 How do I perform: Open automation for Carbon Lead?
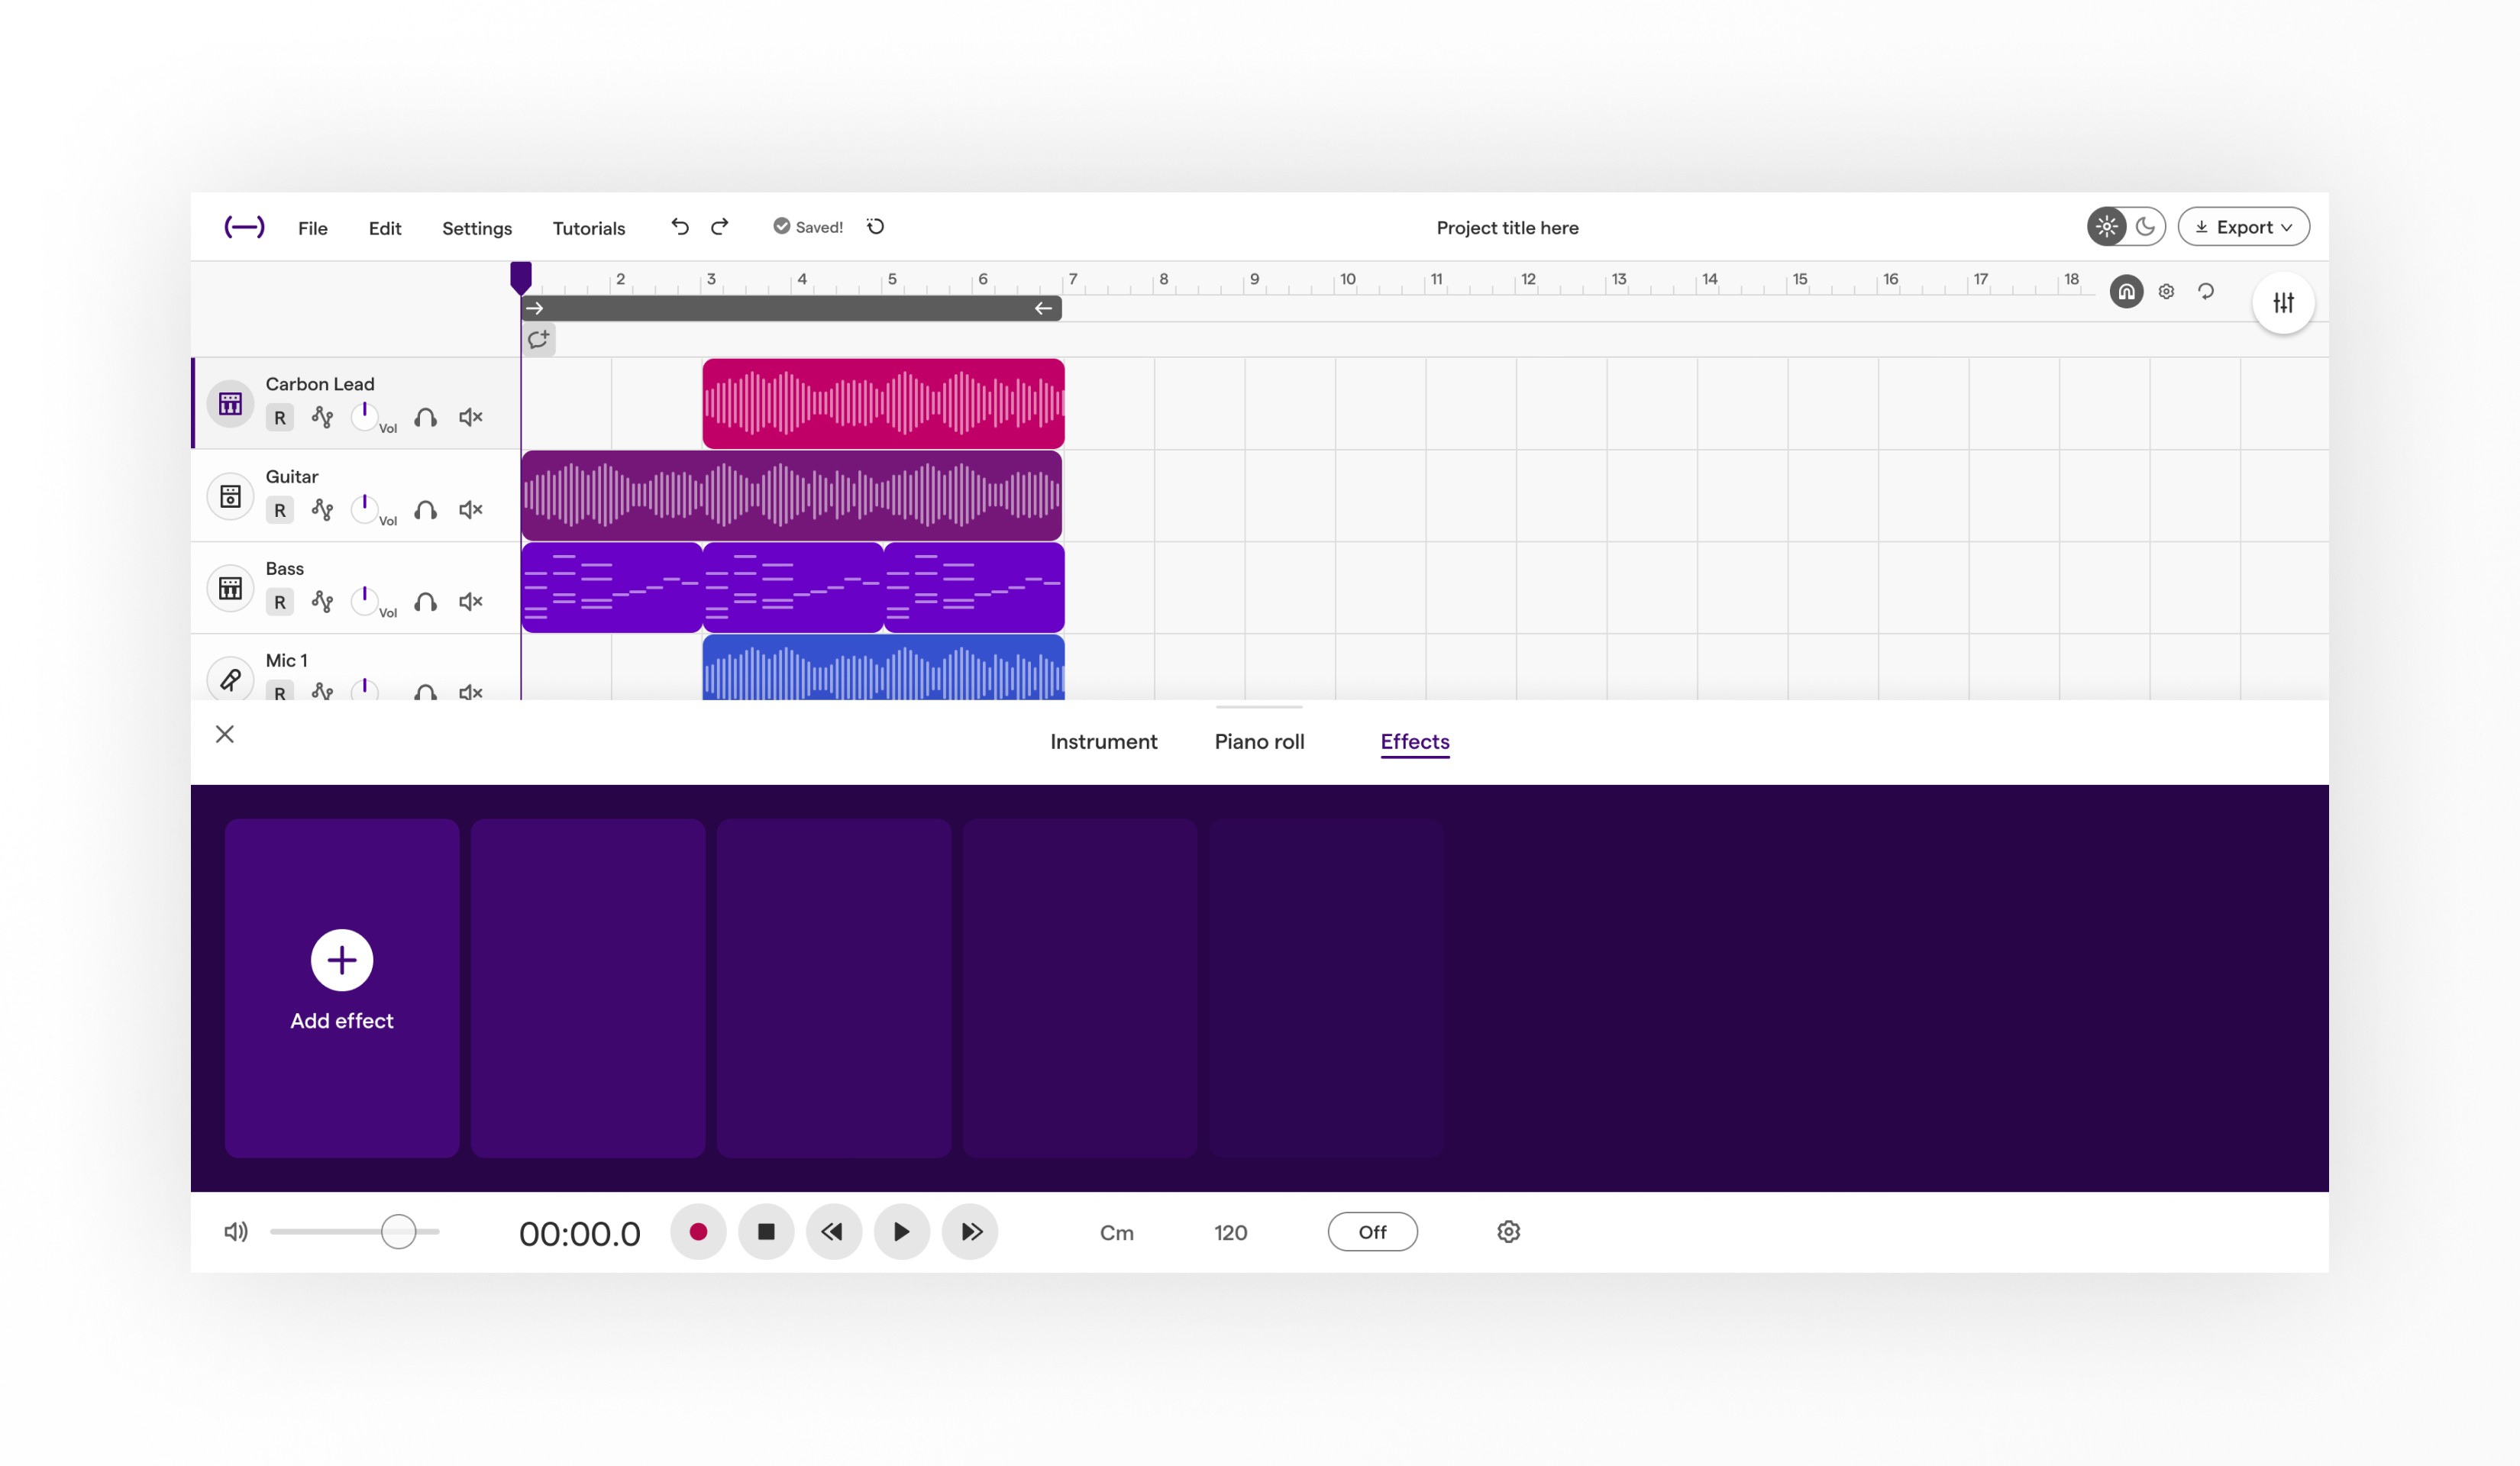click(x=322, y=417)
